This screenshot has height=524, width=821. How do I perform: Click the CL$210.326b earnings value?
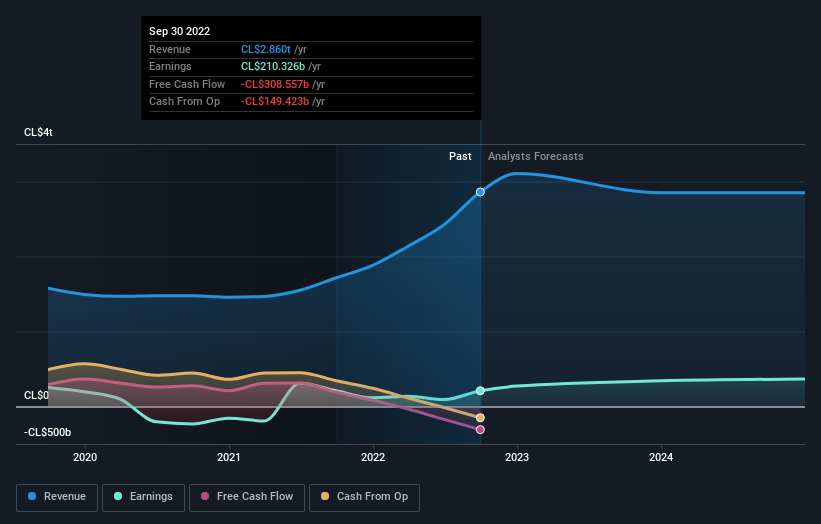(273, 66)
